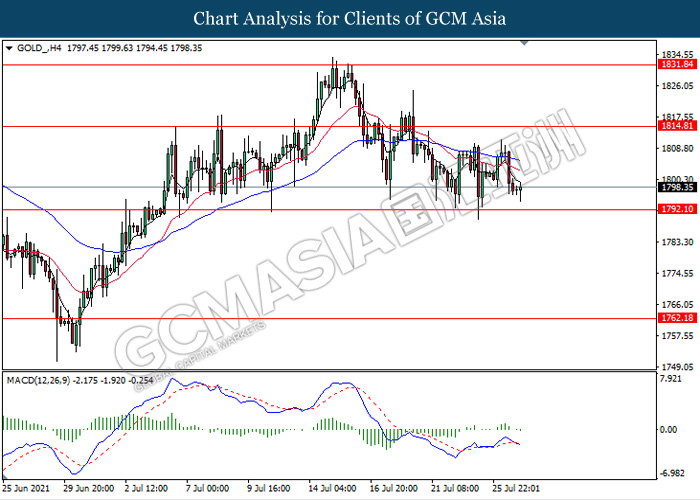Click the 1757.55 price scale value
700x500 pixels.
pyautogui.click(x=678, y=336)
